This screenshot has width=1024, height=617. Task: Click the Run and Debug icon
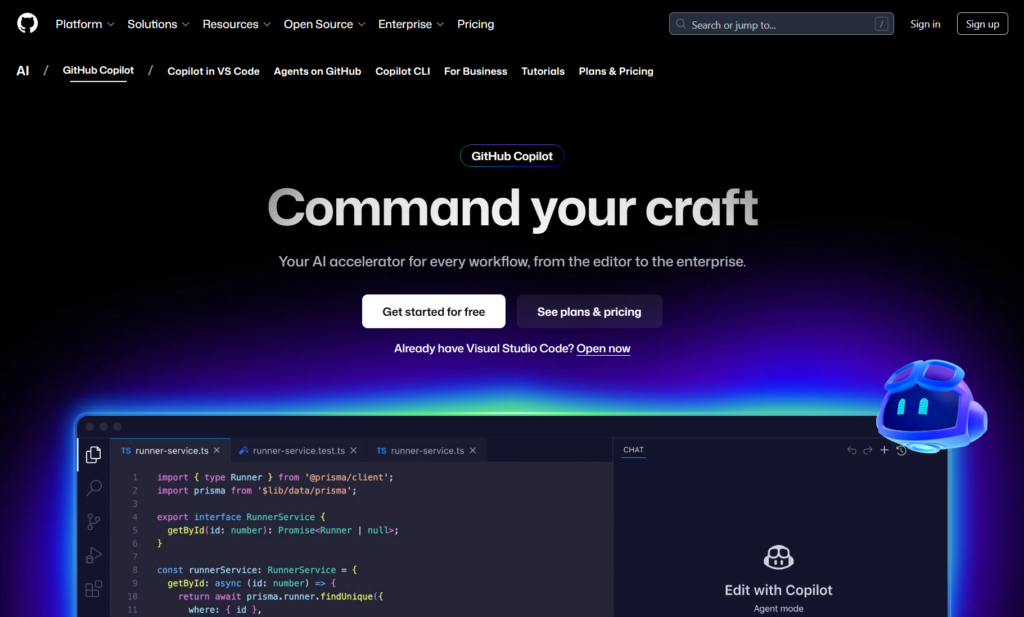93,555
